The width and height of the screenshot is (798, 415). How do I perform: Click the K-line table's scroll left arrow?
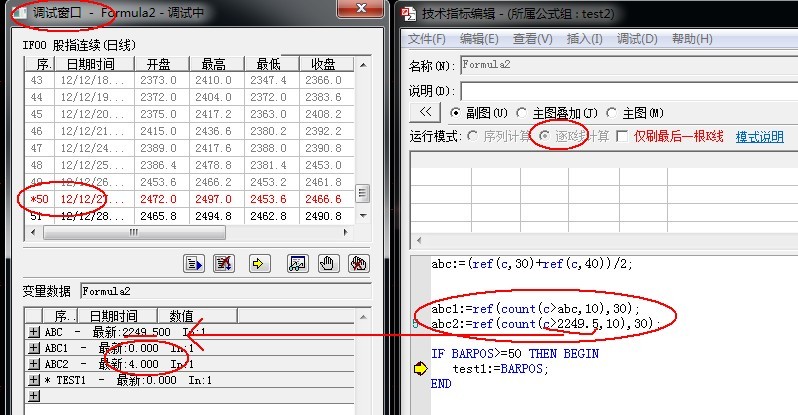(x=33, y=232)
